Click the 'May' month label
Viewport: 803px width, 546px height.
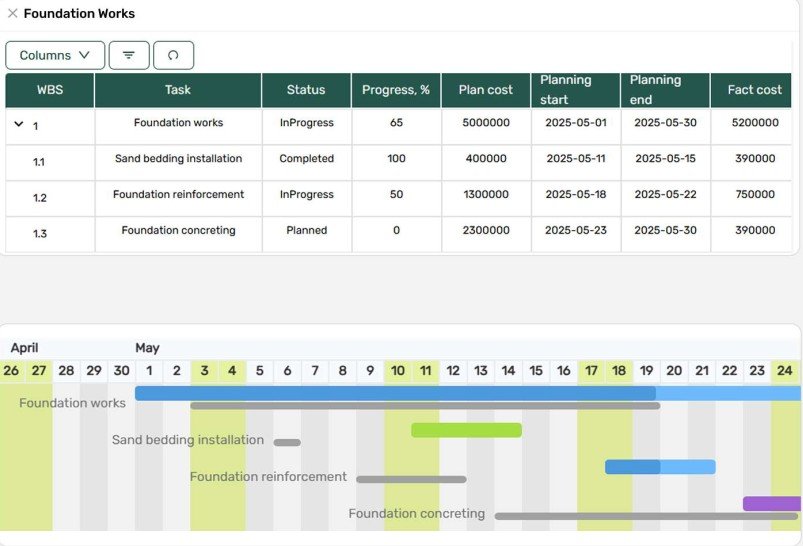(147, 348)
